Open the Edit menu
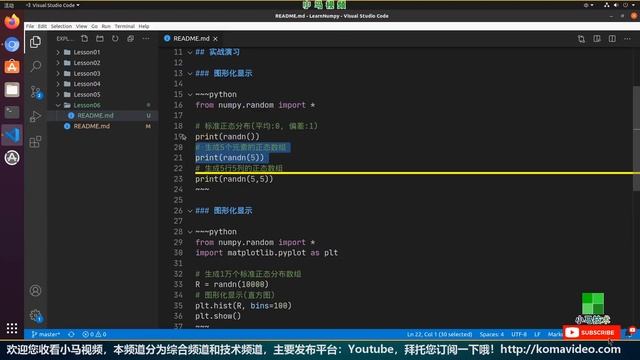Viewport: 640px width, 360px height. 42,26
